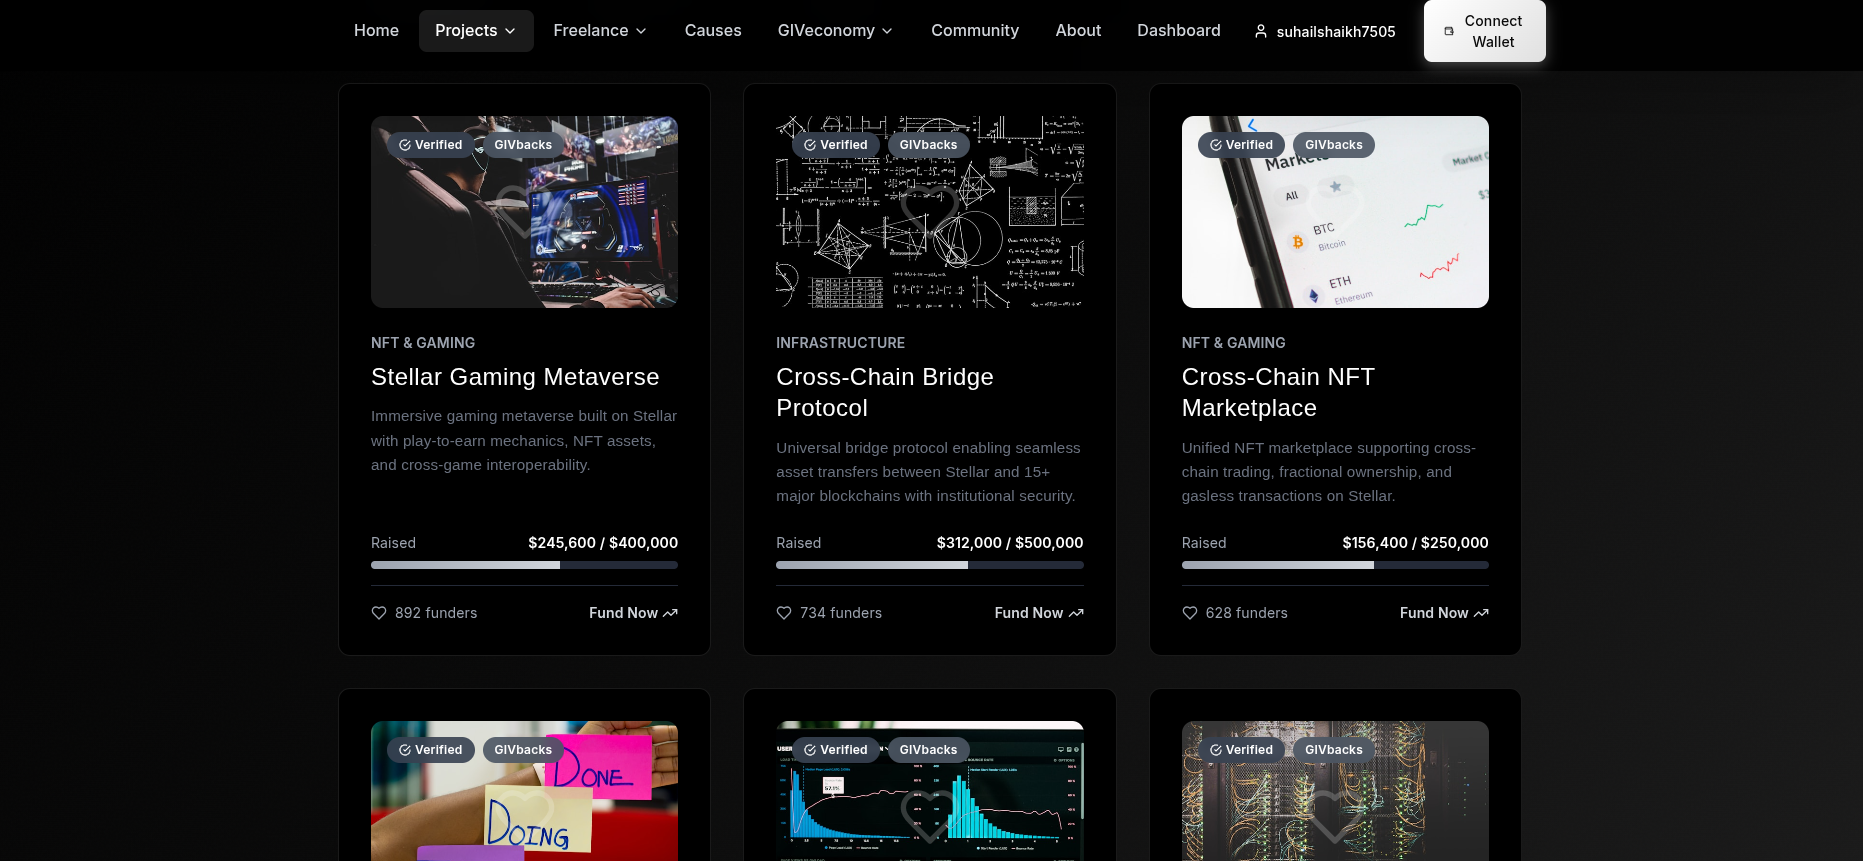Click the Connect Wallet button
This screenshot has width=1863, height=861.
(x=1485, y=31)
